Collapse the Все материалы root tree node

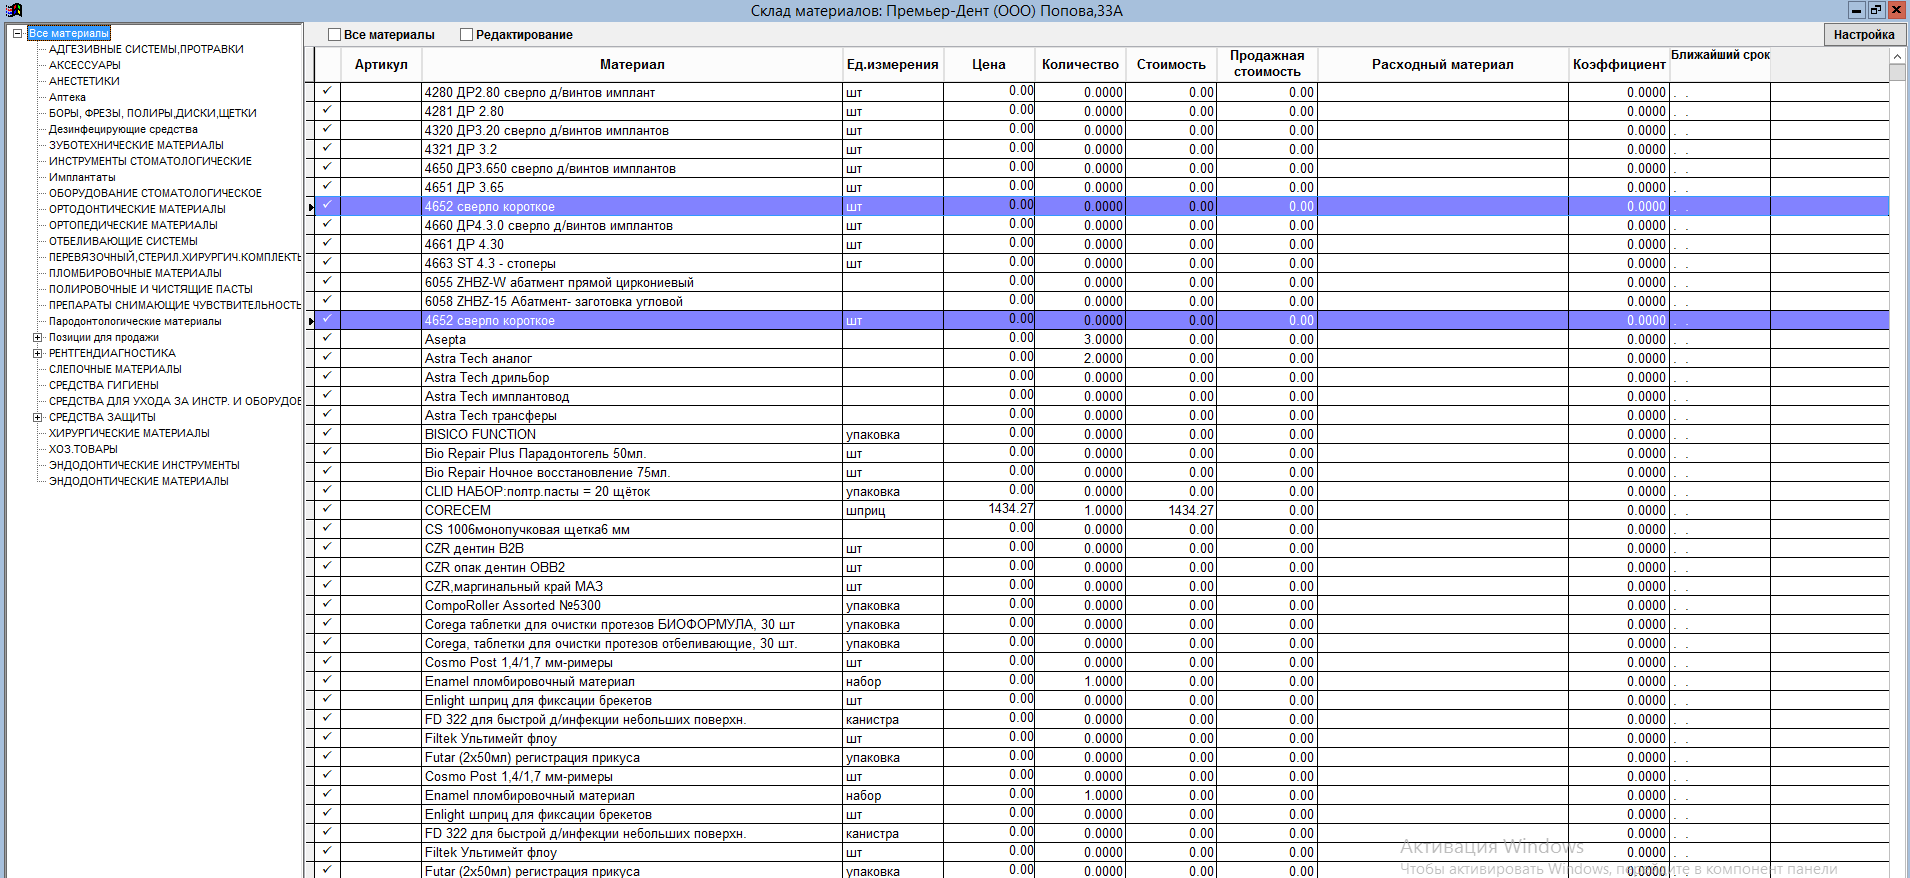(x=17, y=34)
